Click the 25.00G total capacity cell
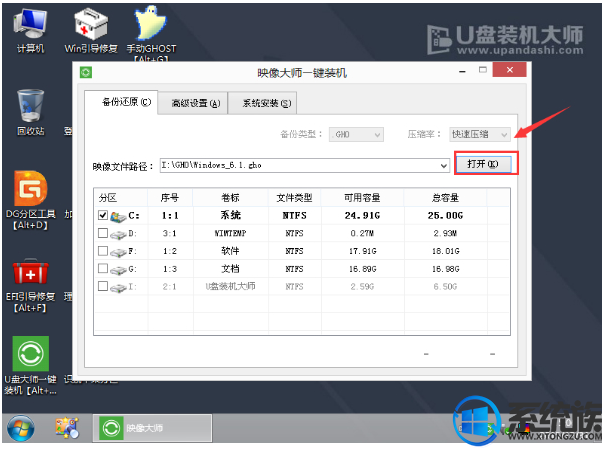This screenshot has height=449, width=602. [x=445, y=215]
